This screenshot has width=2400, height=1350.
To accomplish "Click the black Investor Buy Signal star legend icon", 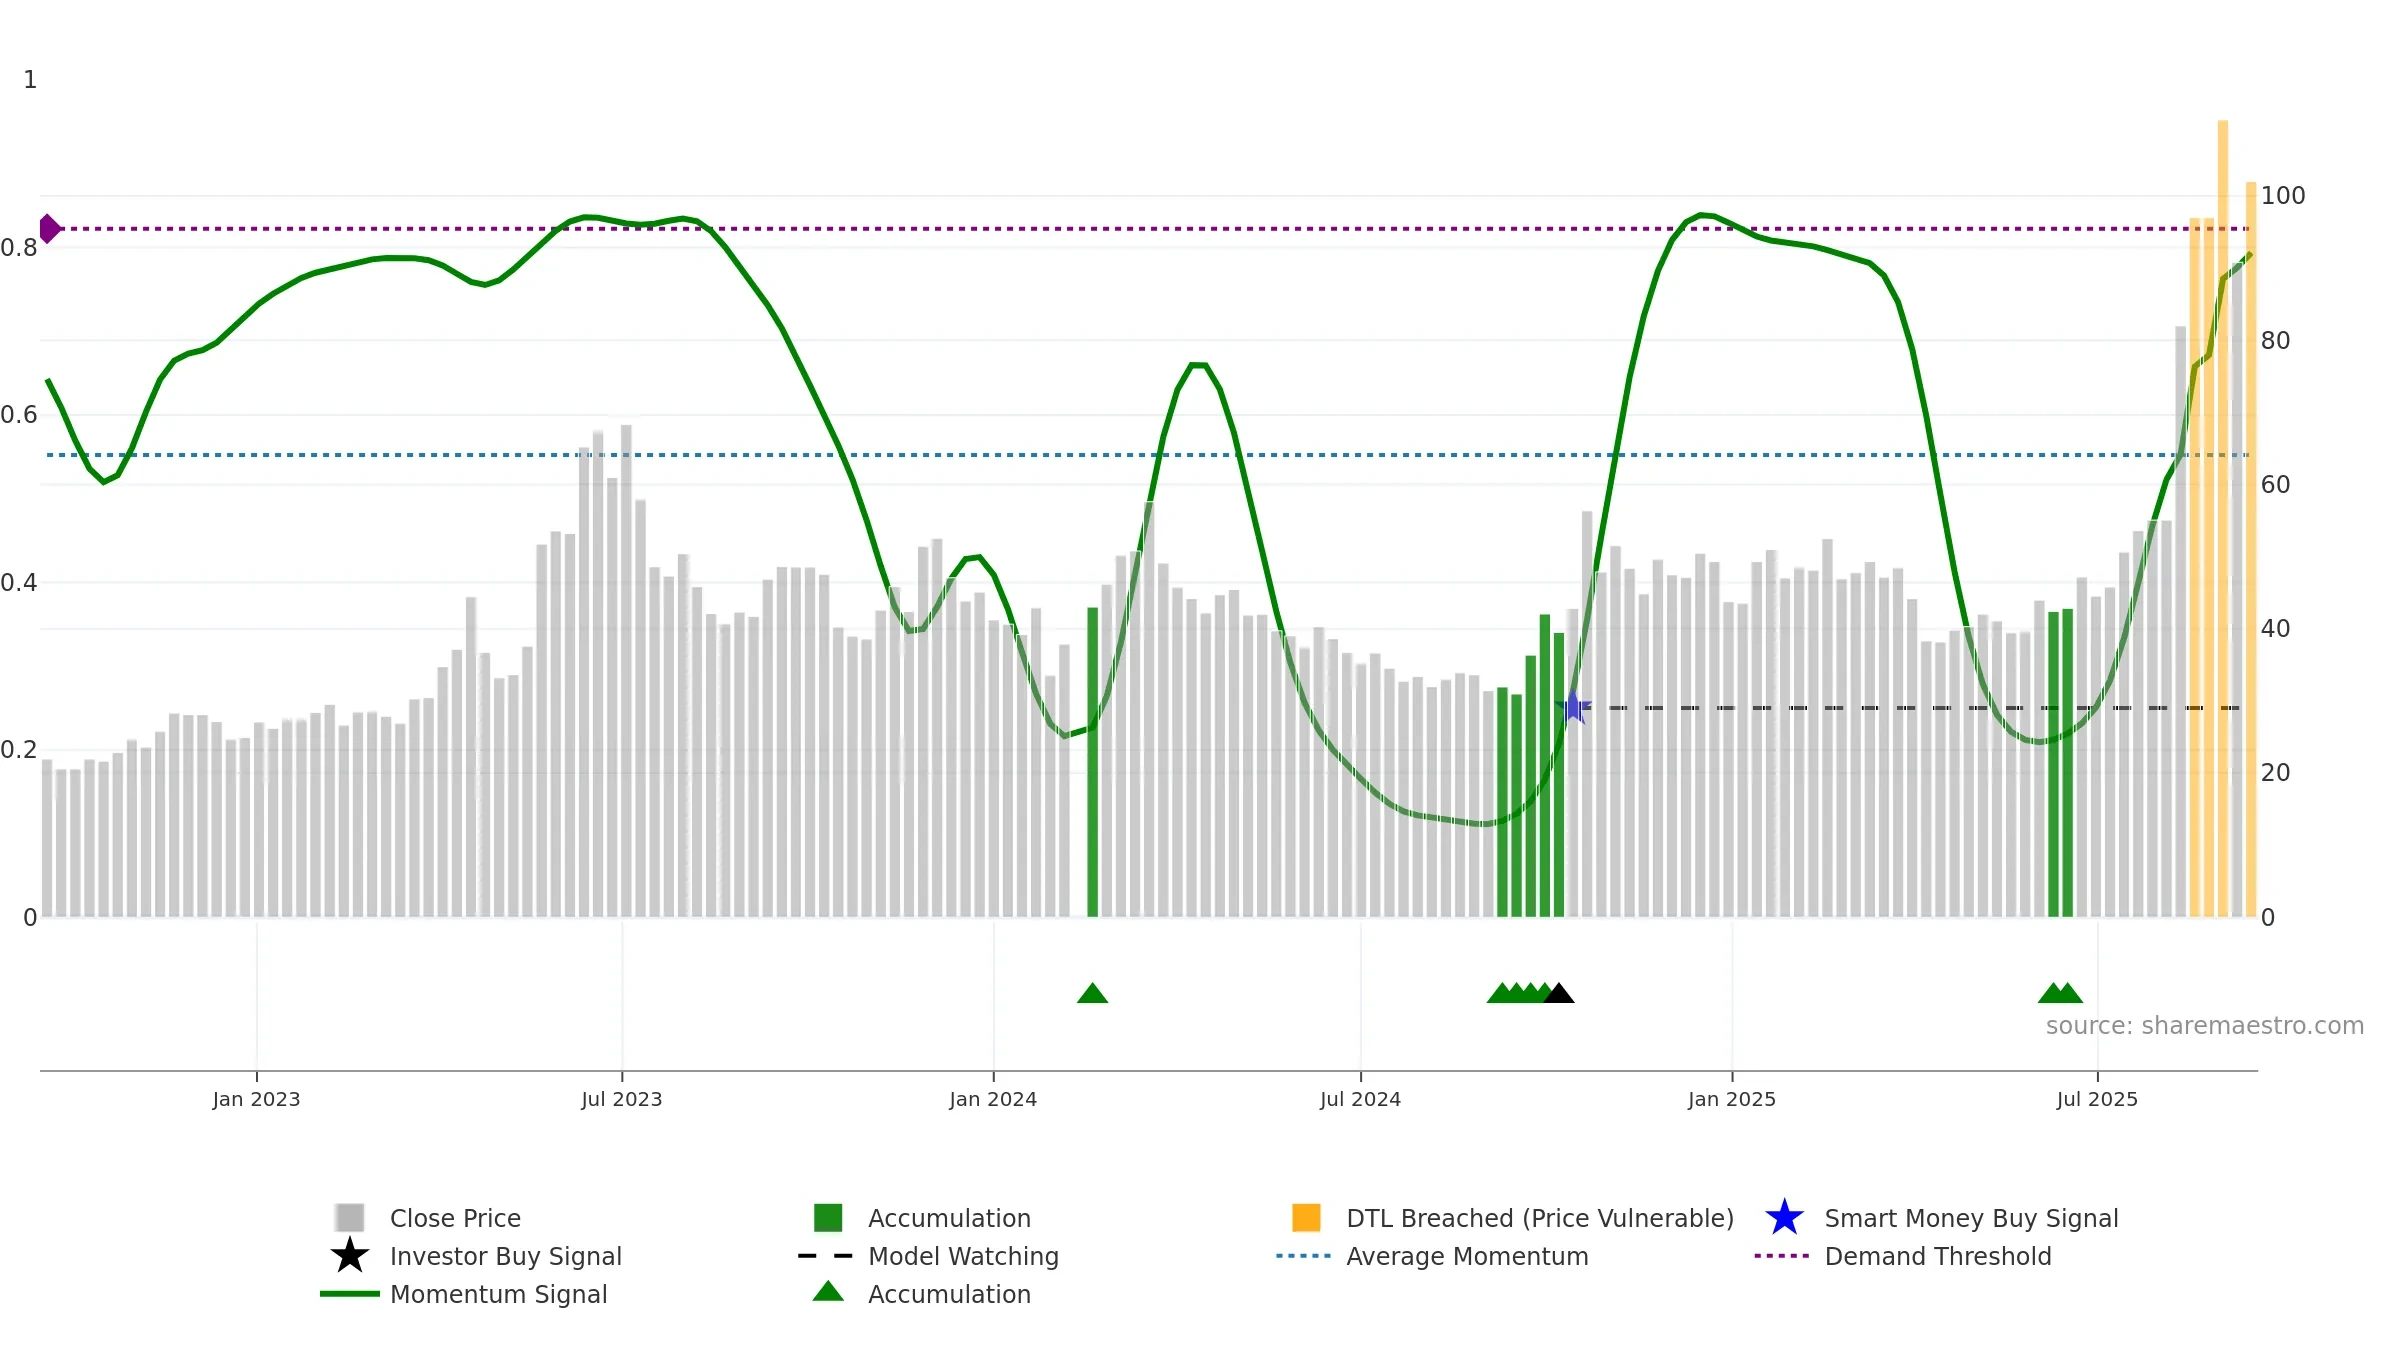I will pos(350,1256).
